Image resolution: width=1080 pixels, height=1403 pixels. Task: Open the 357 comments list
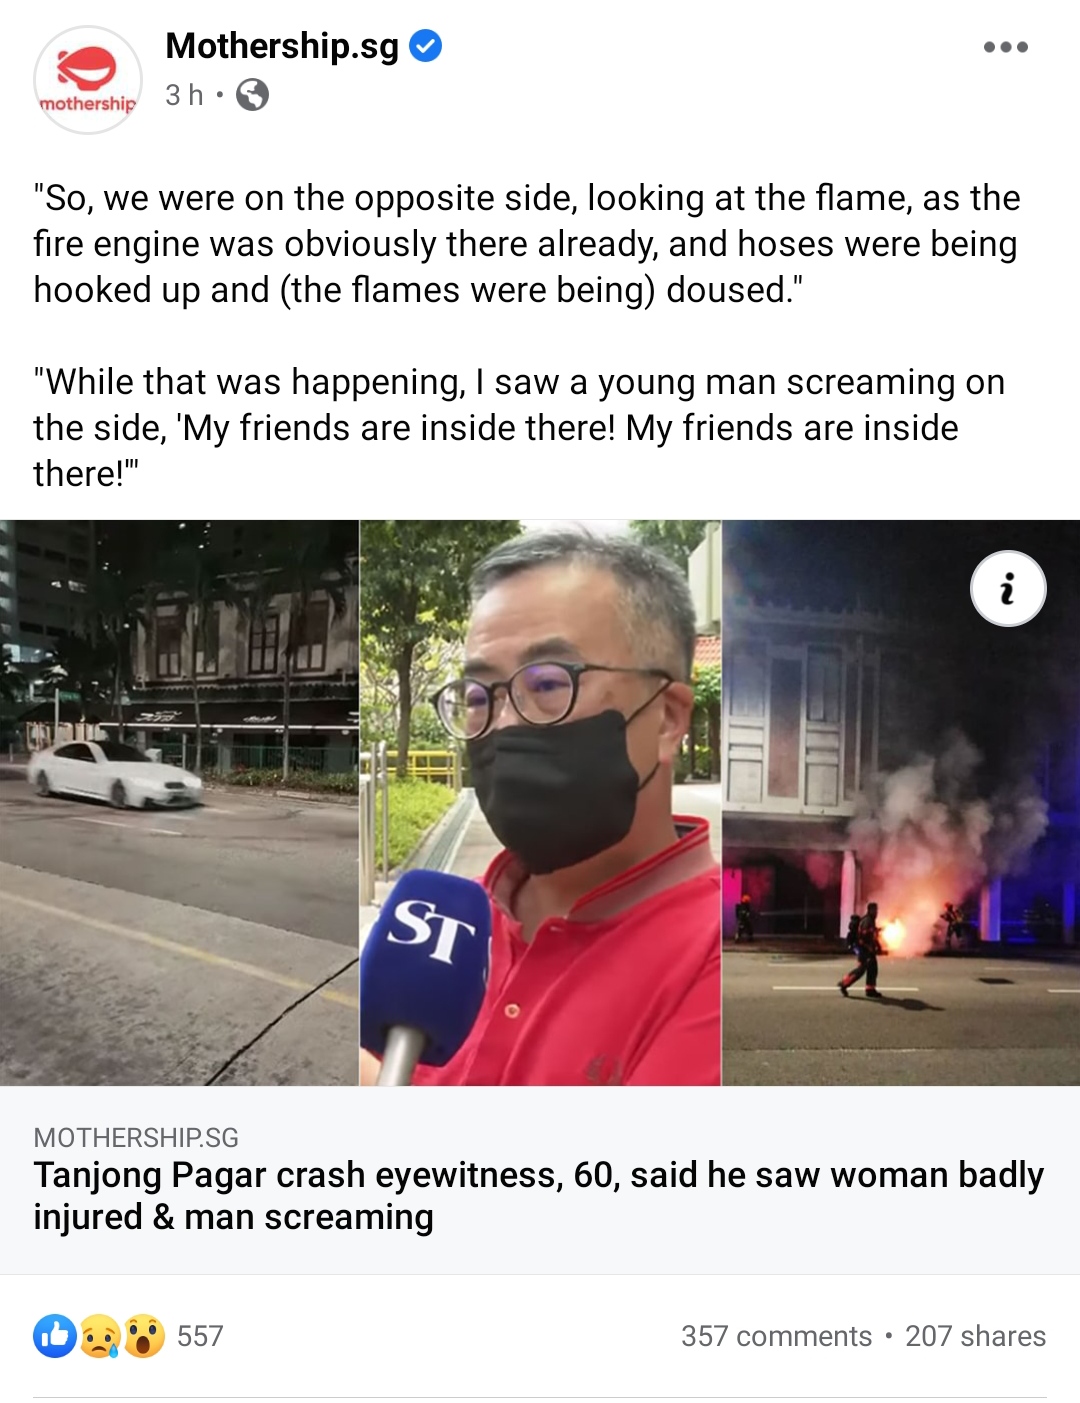(776, 1336)
